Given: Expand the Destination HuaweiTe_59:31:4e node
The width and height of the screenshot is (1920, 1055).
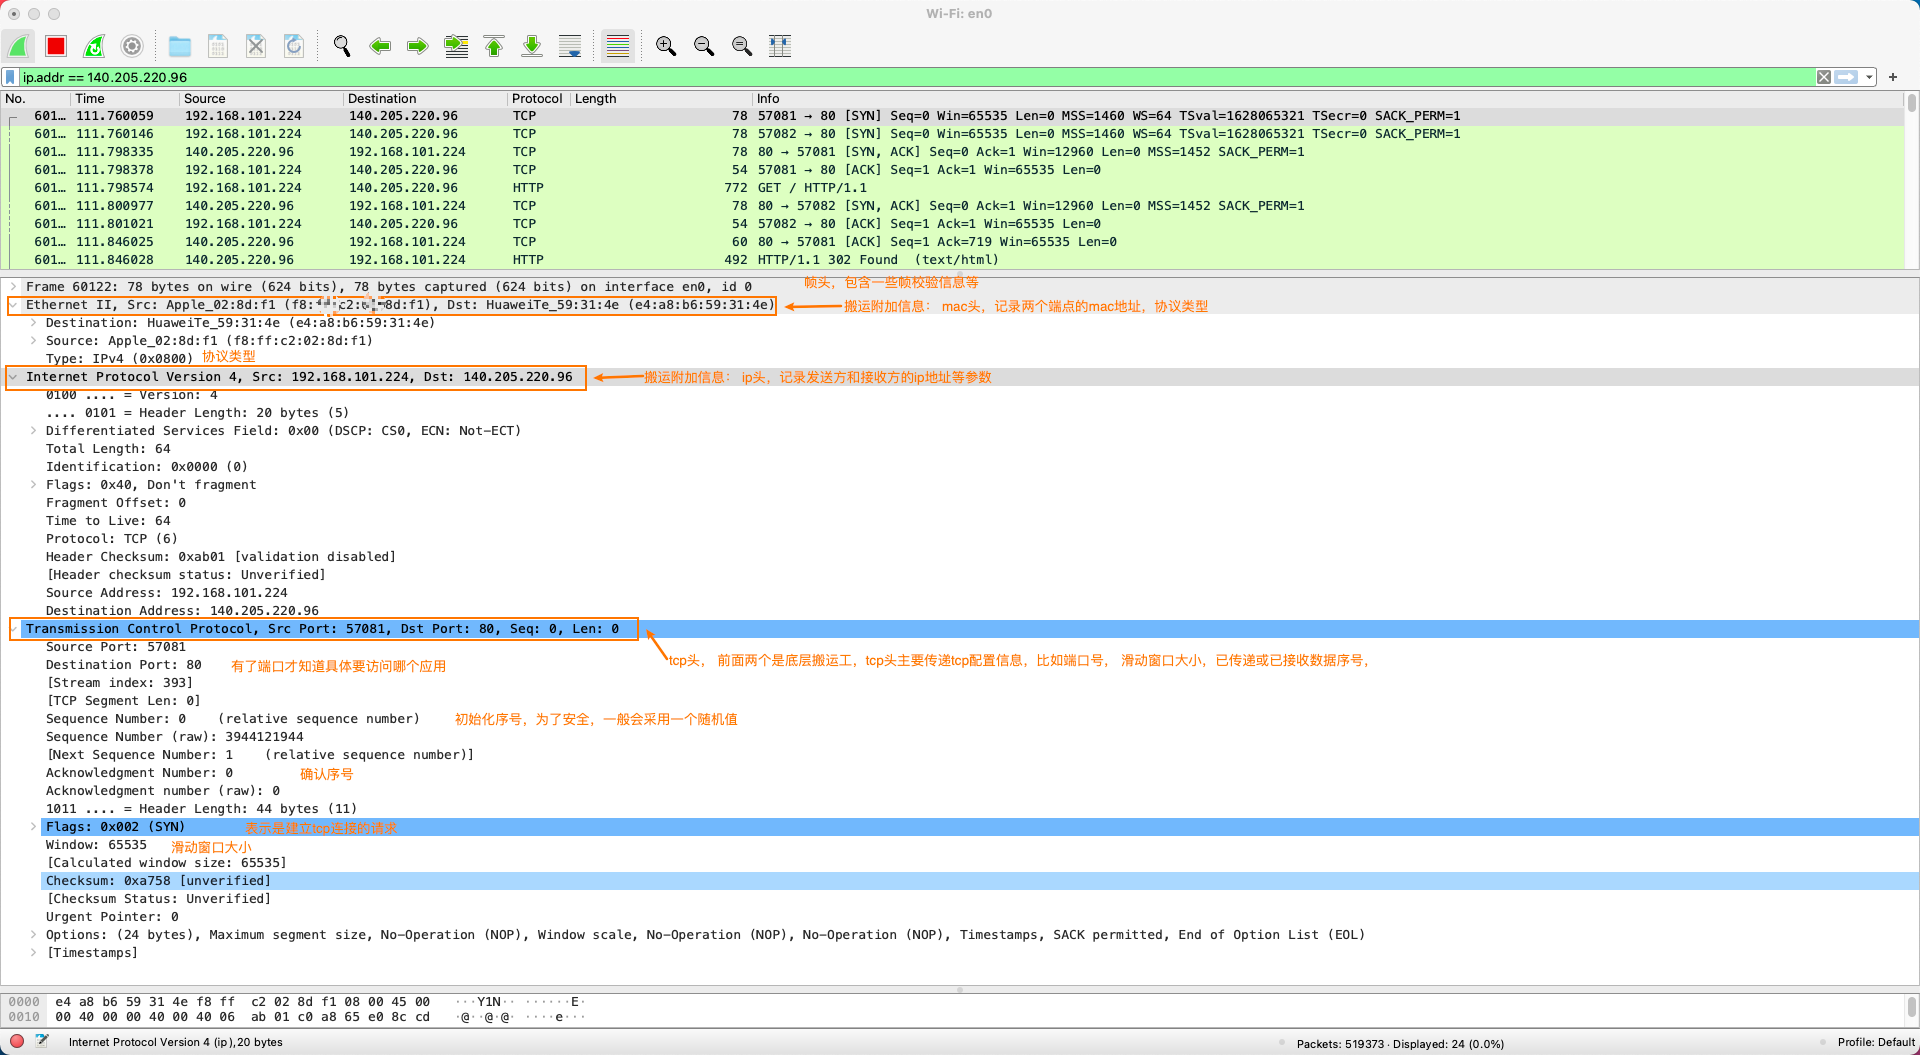Looking at the screenshot, I should click(x=33, y=323).
